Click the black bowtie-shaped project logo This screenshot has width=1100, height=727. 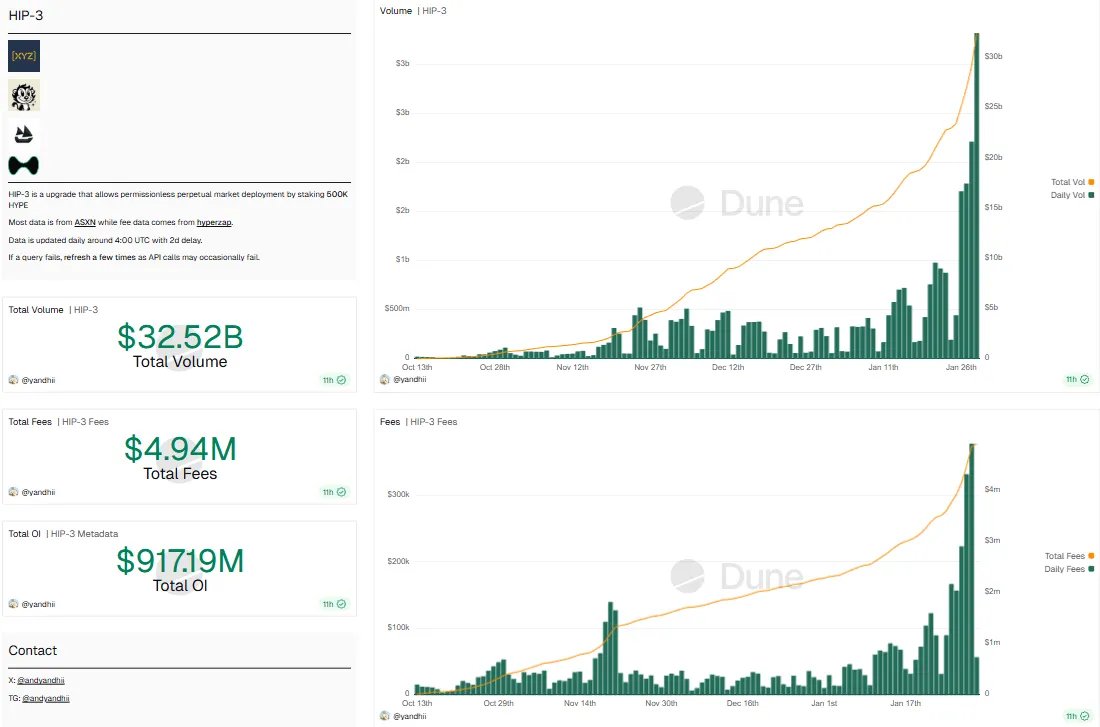pos(24,165)
